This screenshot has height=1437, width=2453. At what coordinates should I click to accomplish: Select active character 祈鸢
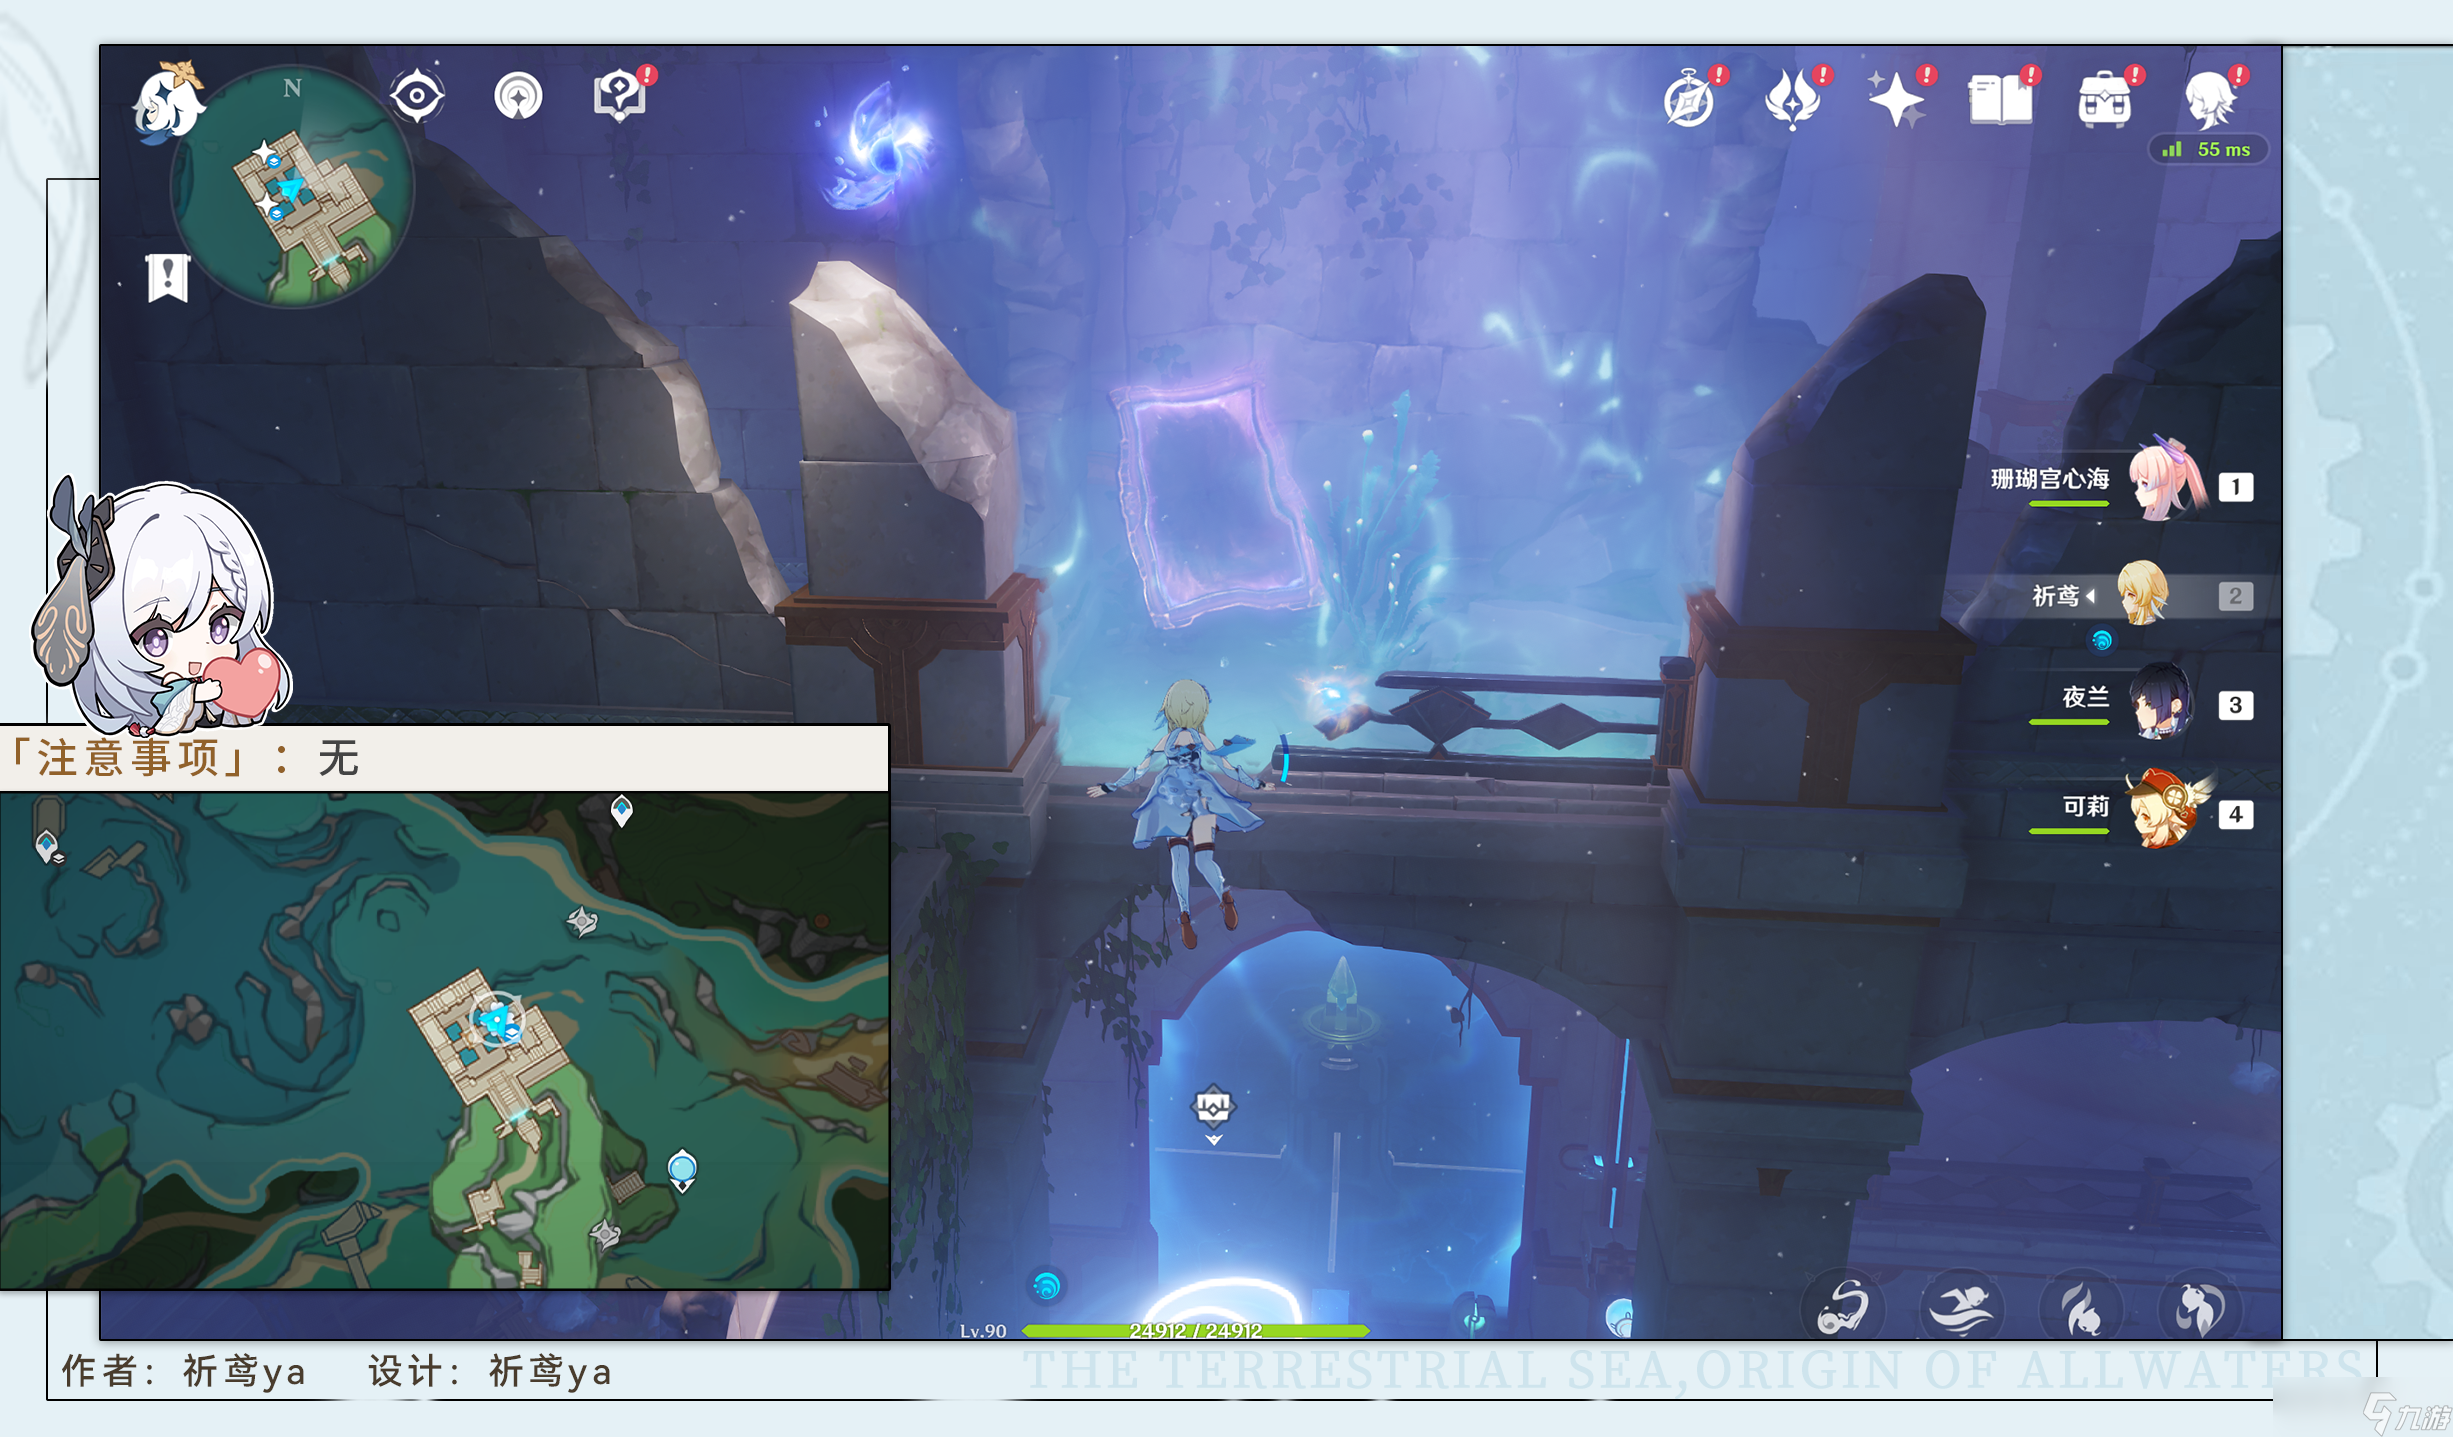pos(2100,595)
